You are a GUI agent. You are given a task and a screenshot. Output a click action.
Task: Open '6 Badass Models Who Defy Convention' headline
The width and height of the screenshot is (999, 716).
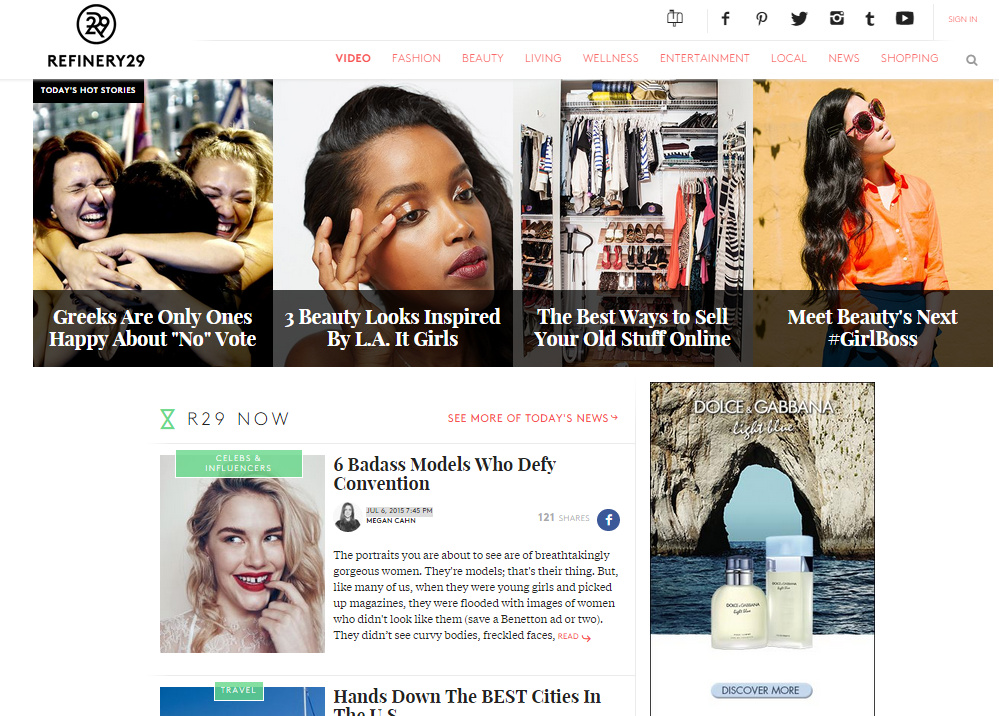coord(444,474)
